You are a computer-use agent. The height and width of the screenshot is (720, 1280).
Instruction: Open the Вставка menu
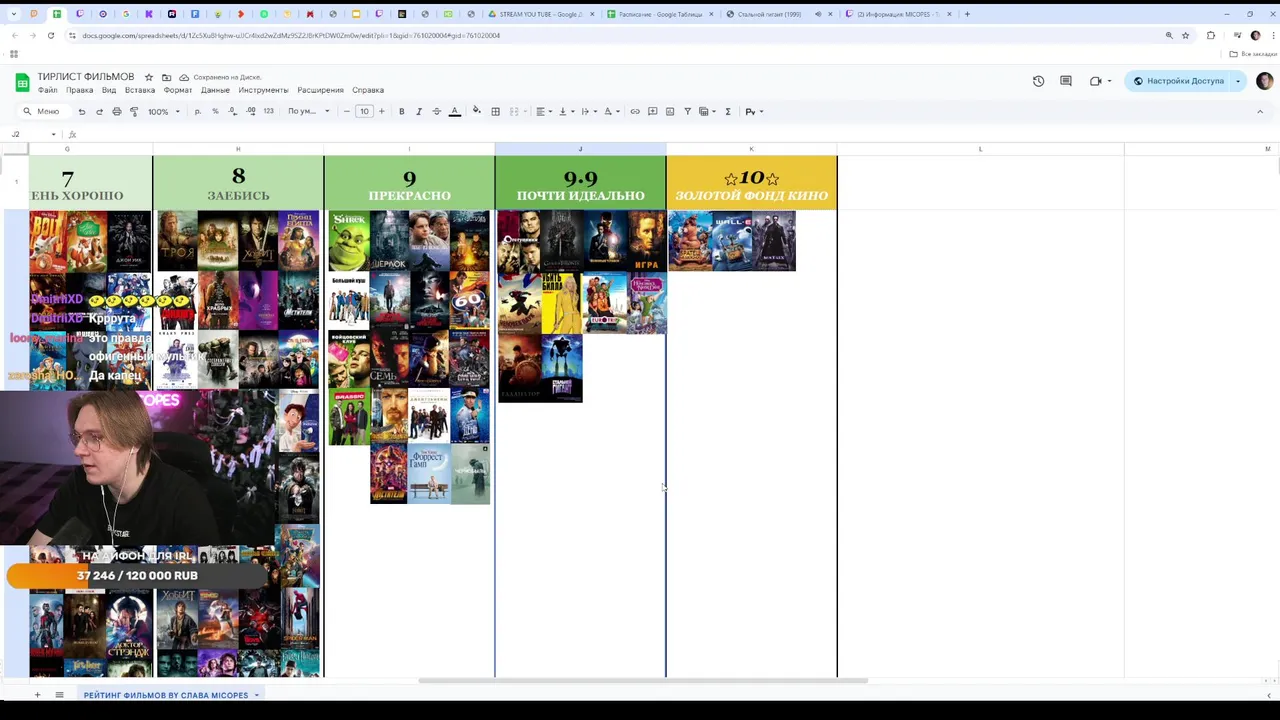point(140,90)
